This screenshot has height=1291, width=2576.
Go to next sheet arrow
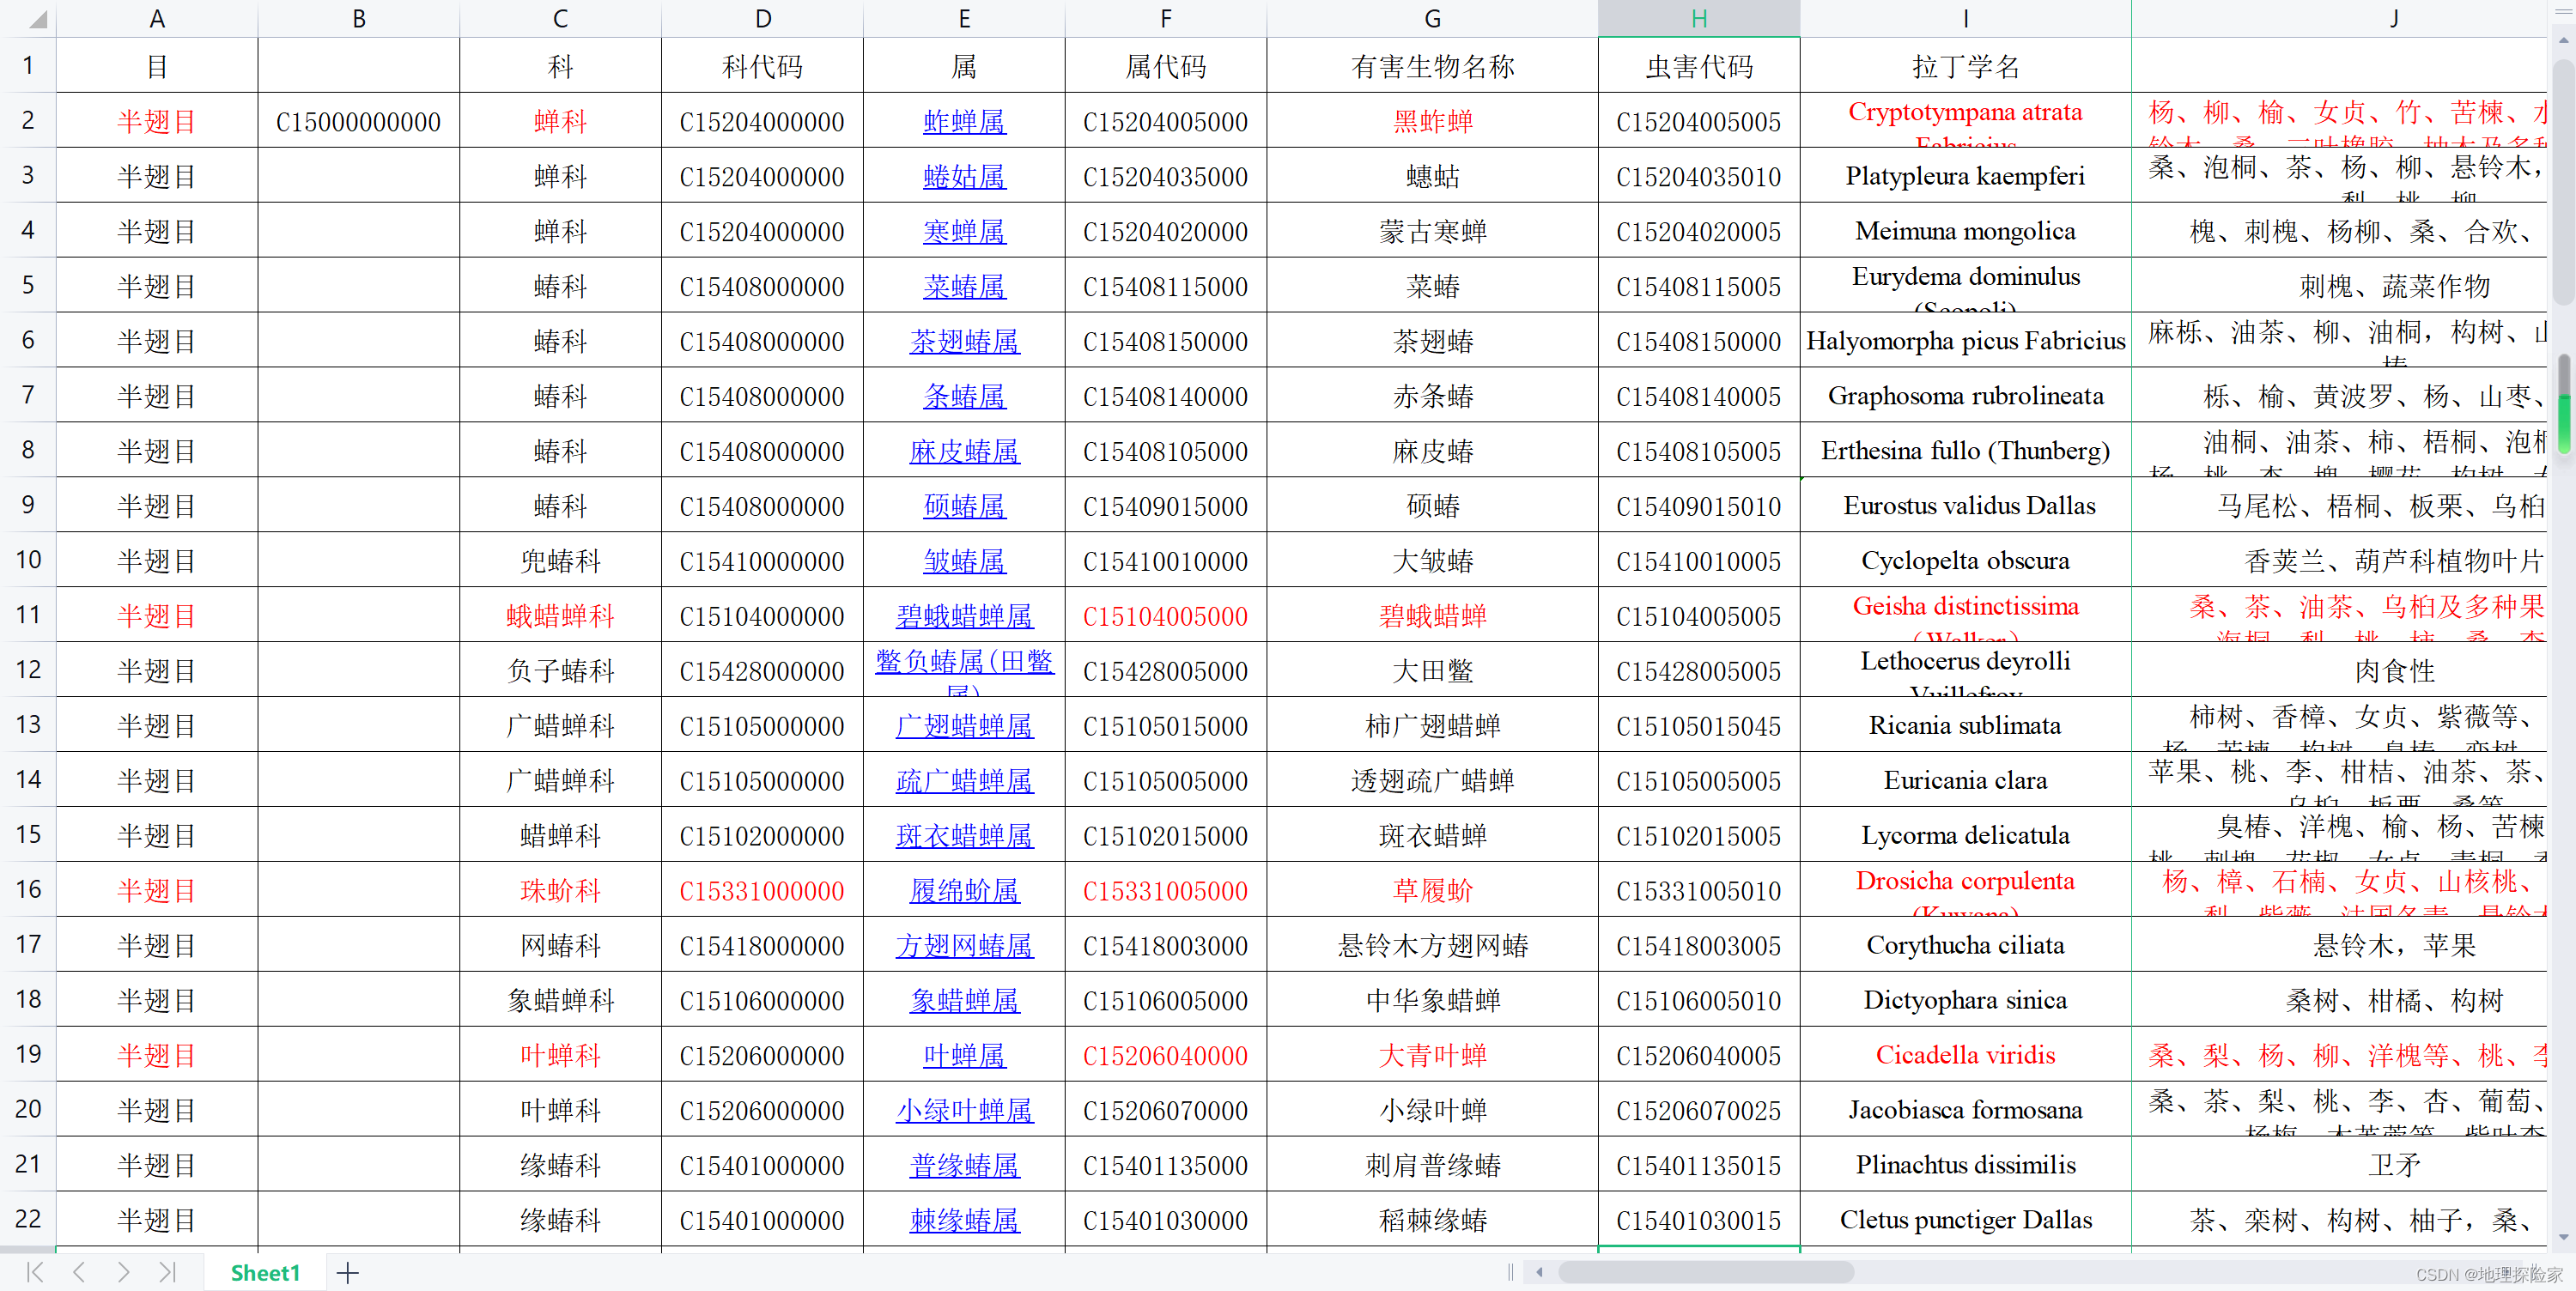(x=123, y=1272)
